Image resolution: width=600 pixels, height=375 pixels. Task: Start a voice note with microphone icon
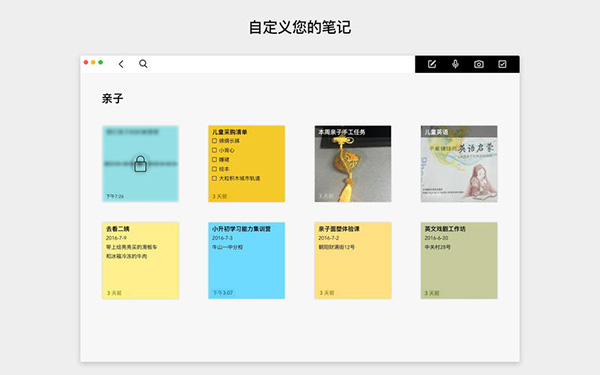455,64
